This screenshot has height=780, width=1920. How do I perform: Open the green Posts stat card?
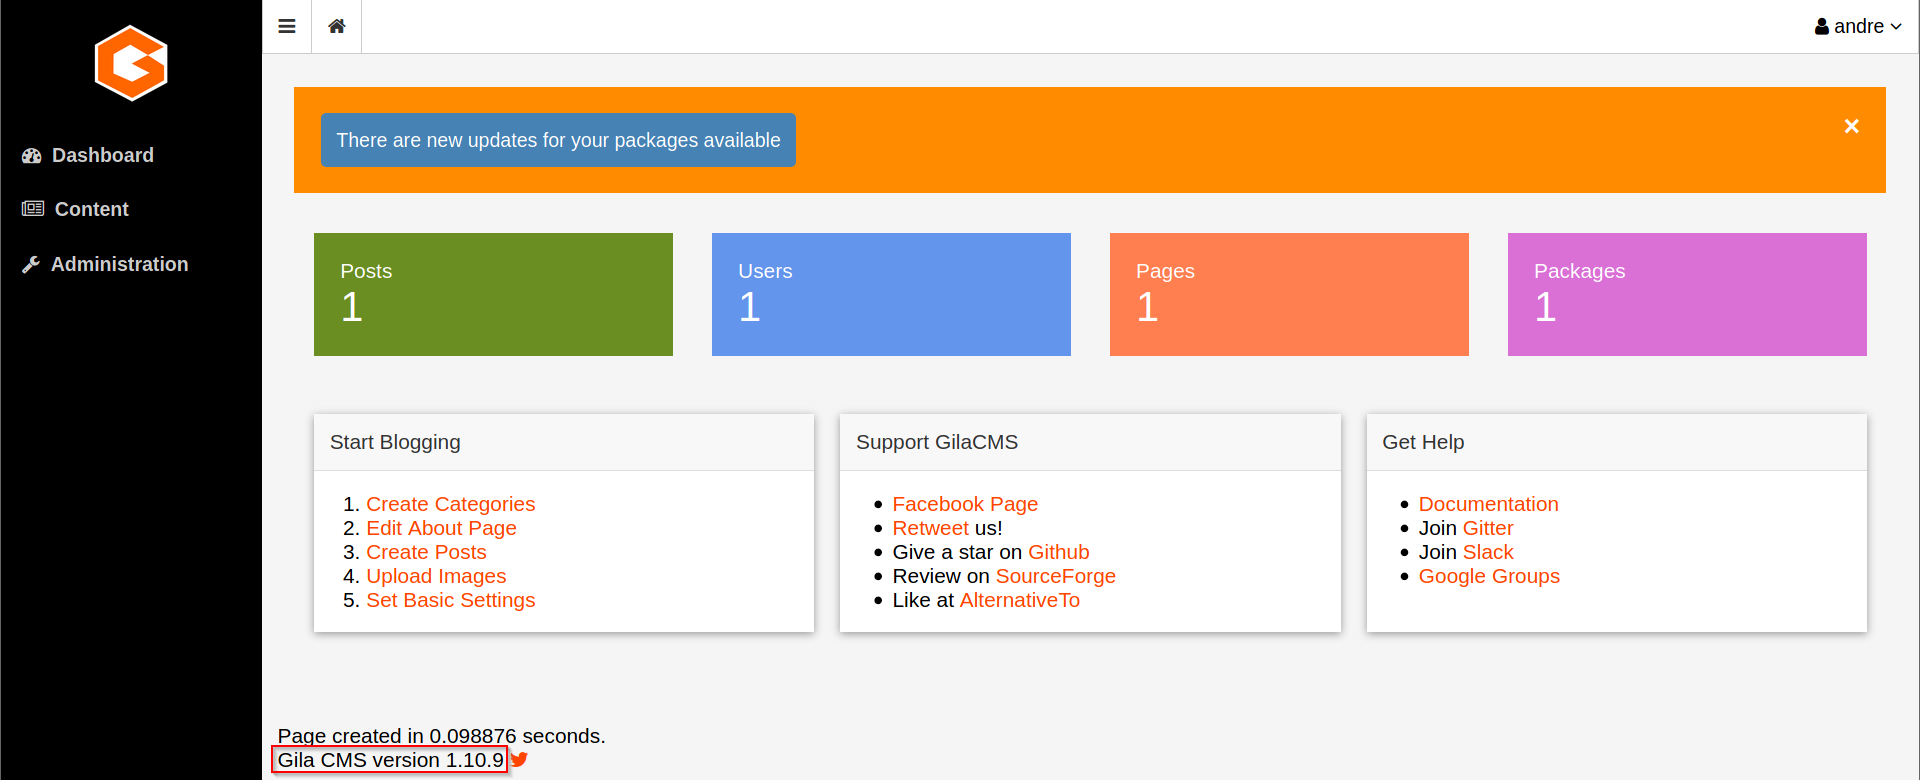point(493,294)
